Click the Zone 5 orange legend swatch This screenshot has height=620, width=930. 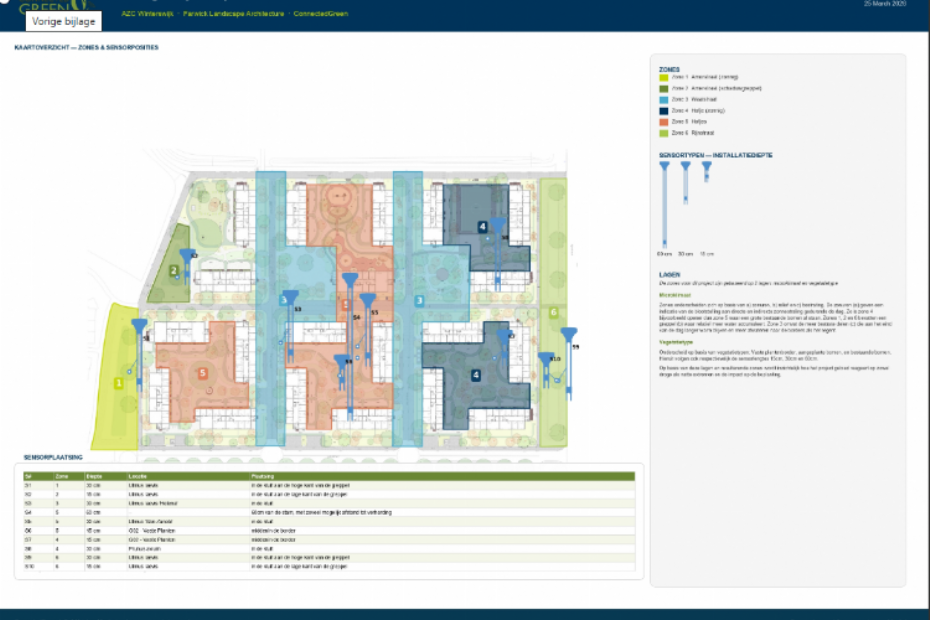pyautogui.click(x=664, y=122)
